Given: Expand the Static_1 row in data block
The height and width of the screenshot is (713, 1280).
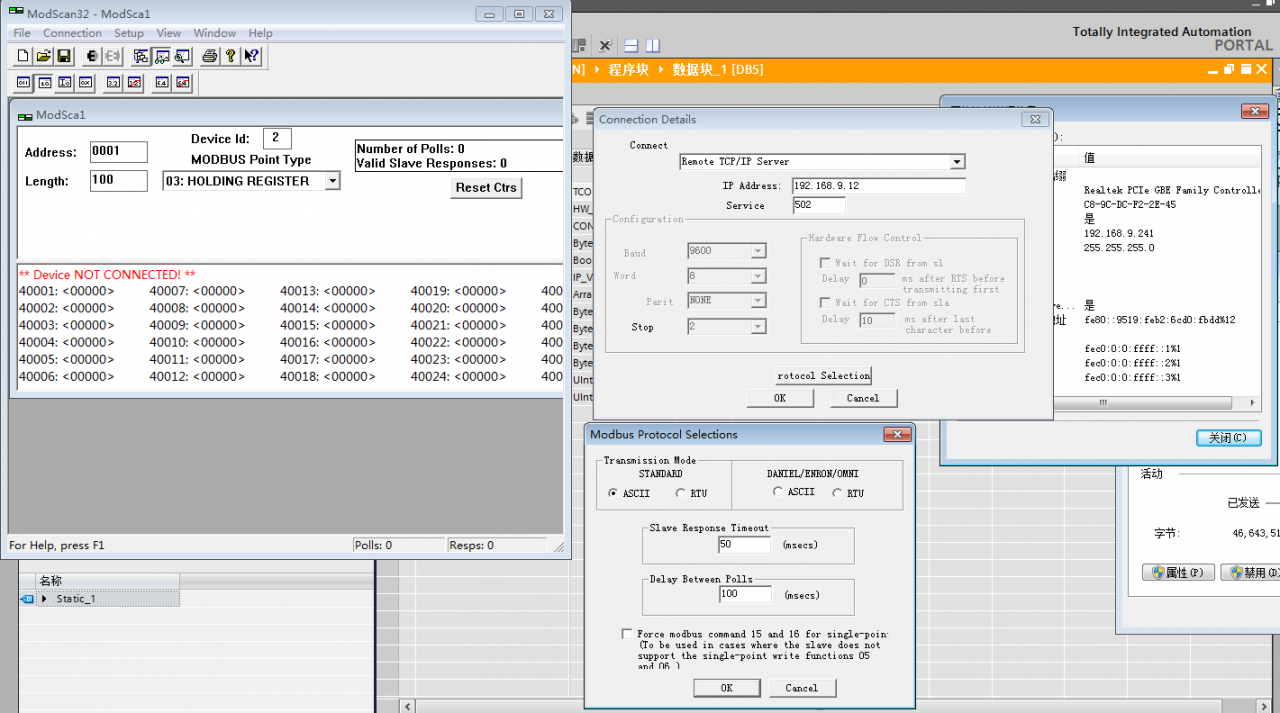Looking at the screenshot, I should [44, 599].
